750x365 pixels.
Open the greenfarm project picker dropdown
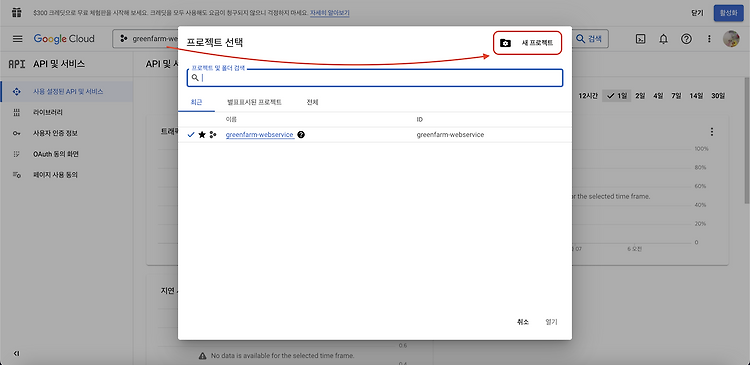coord(145,39)
